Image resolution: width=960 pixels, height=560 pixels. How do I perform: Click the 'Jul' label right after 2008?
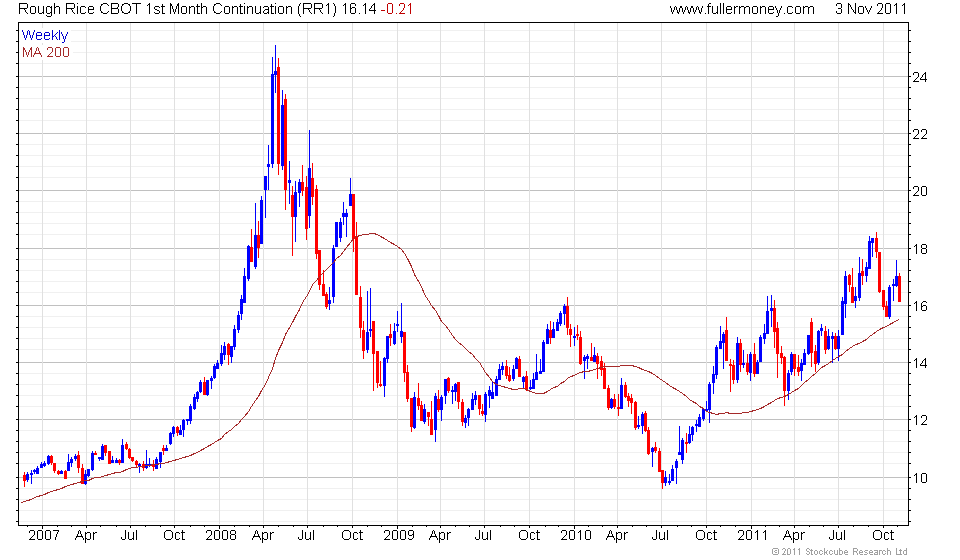coord(306,535)
